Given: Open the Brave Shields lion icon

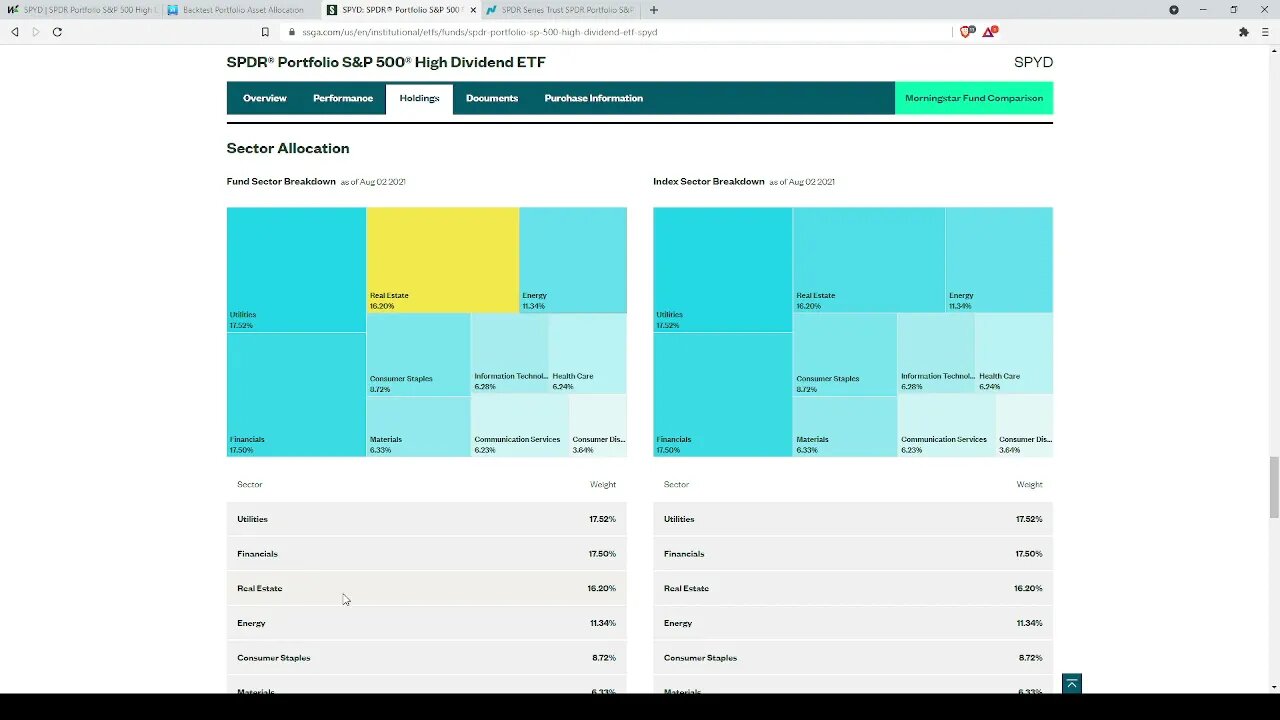Looking at the screenshot, I should coord(966,32).
